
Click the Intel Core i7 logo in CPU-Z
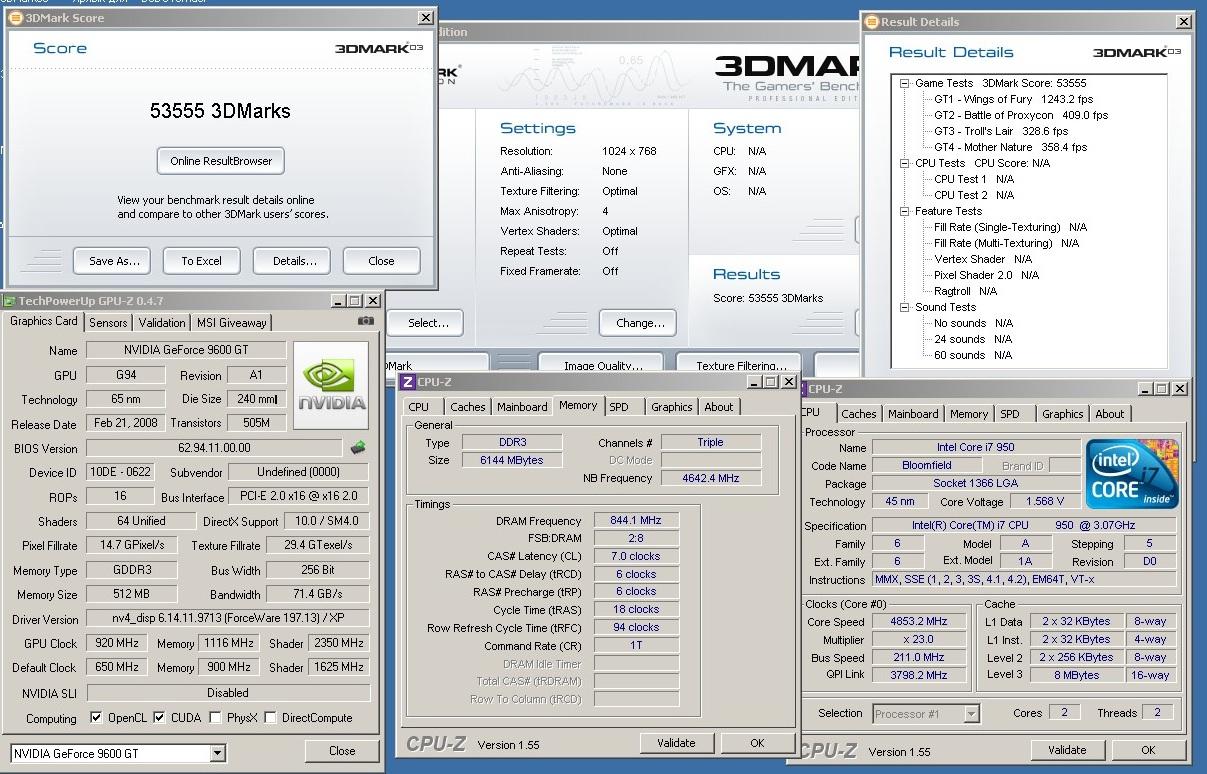click(x=1132, y=473)
